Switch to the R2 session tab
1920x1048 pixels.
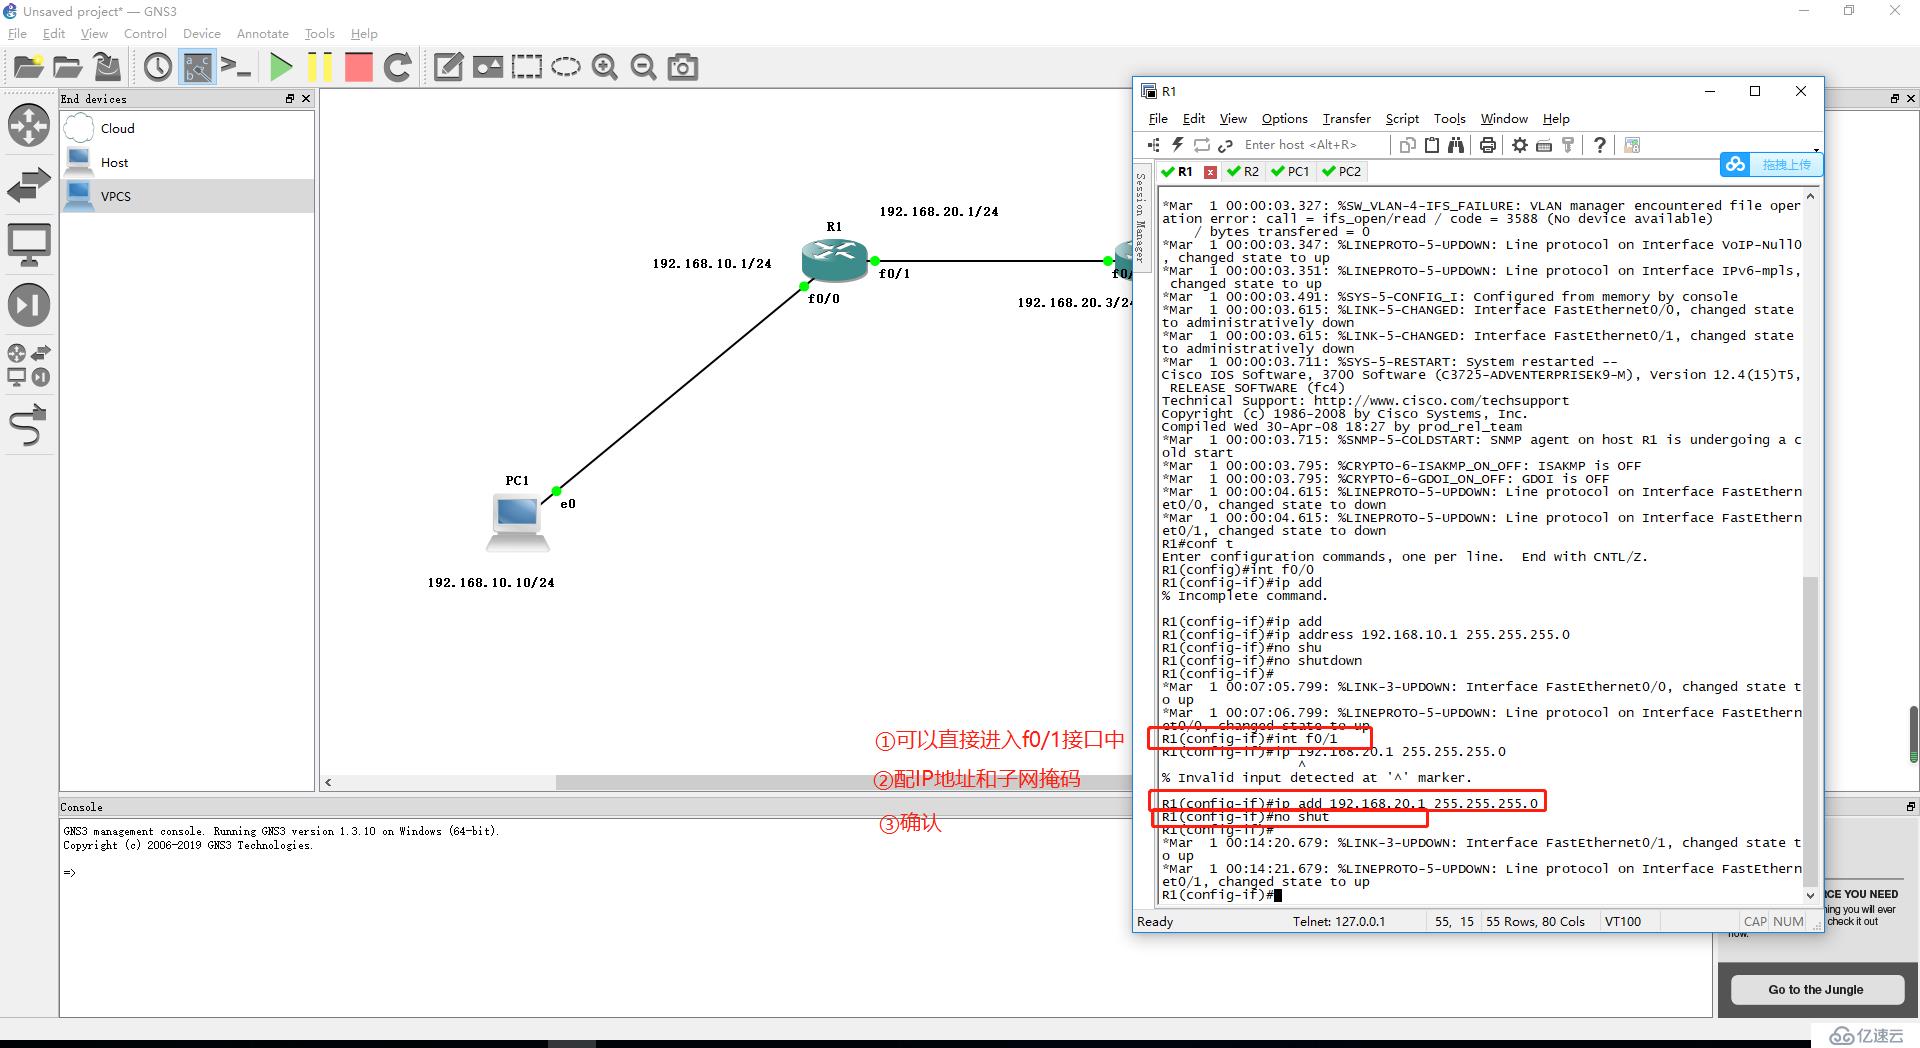click(x=1243, y=171)
